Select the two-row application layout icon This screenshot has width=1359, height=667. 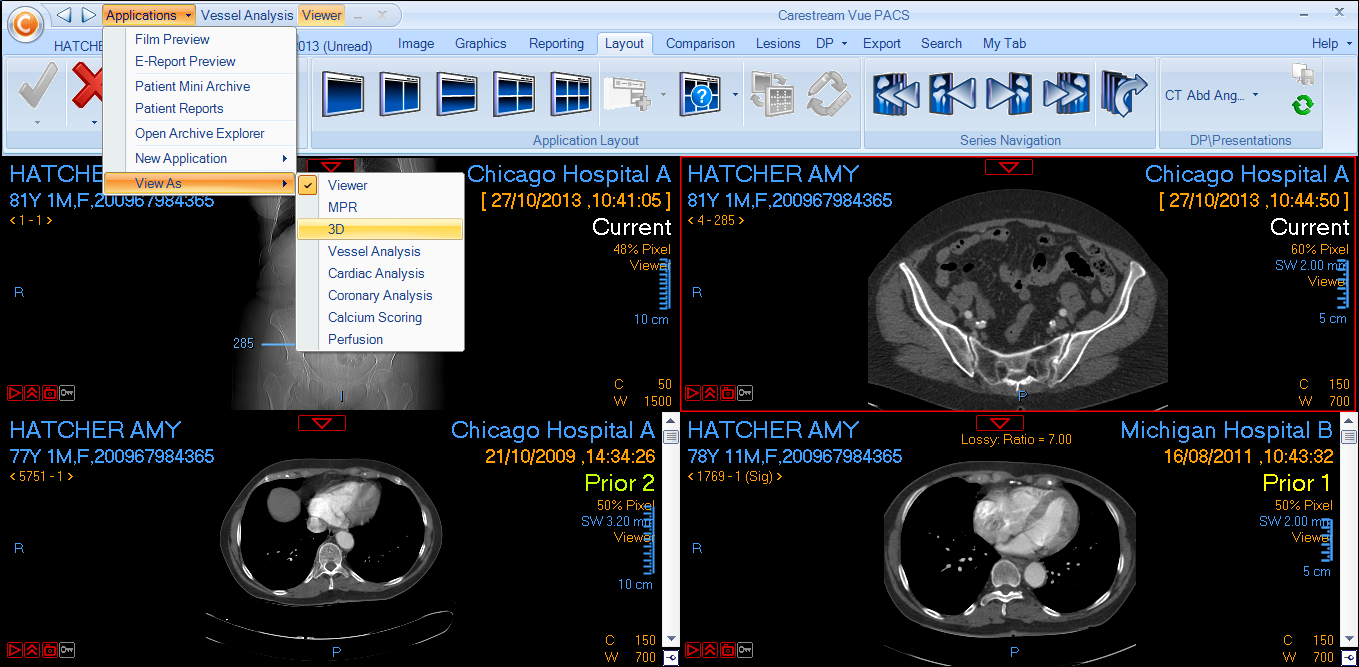458,94
